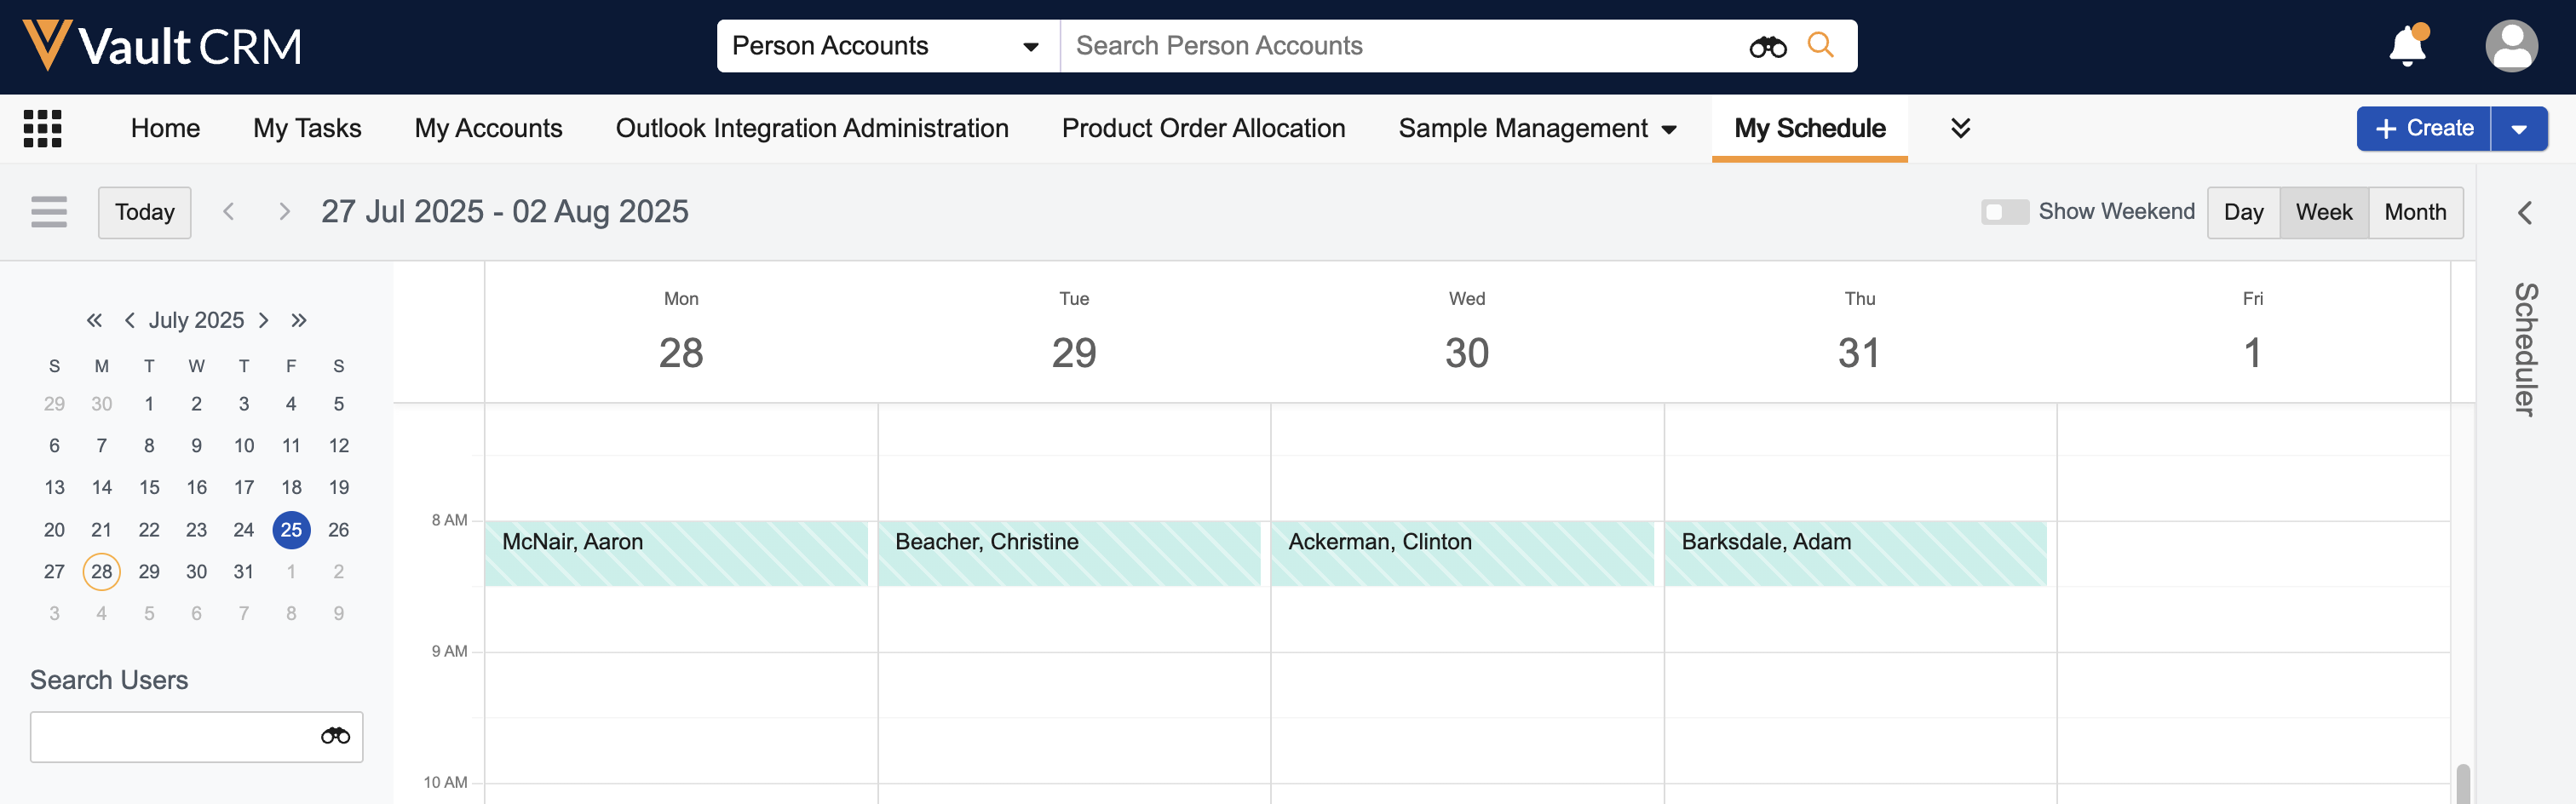Open the user profile avatar

tap(2510, 46)
